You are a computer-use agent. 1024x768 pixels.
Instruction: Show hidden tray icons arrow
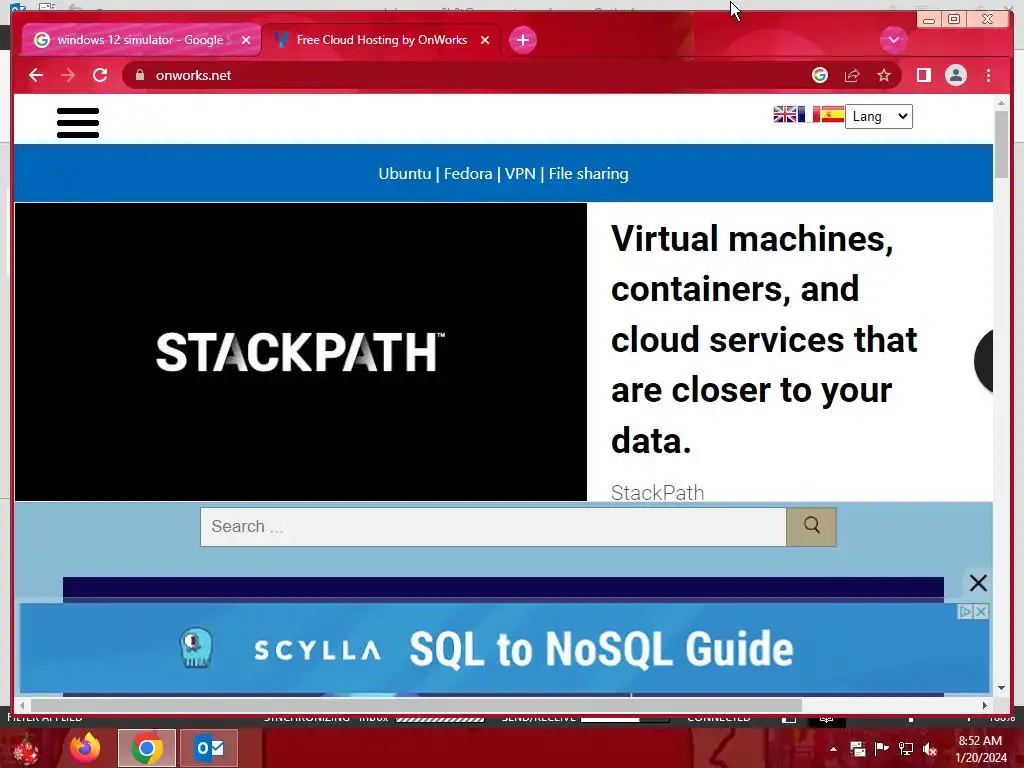(833, 749)
